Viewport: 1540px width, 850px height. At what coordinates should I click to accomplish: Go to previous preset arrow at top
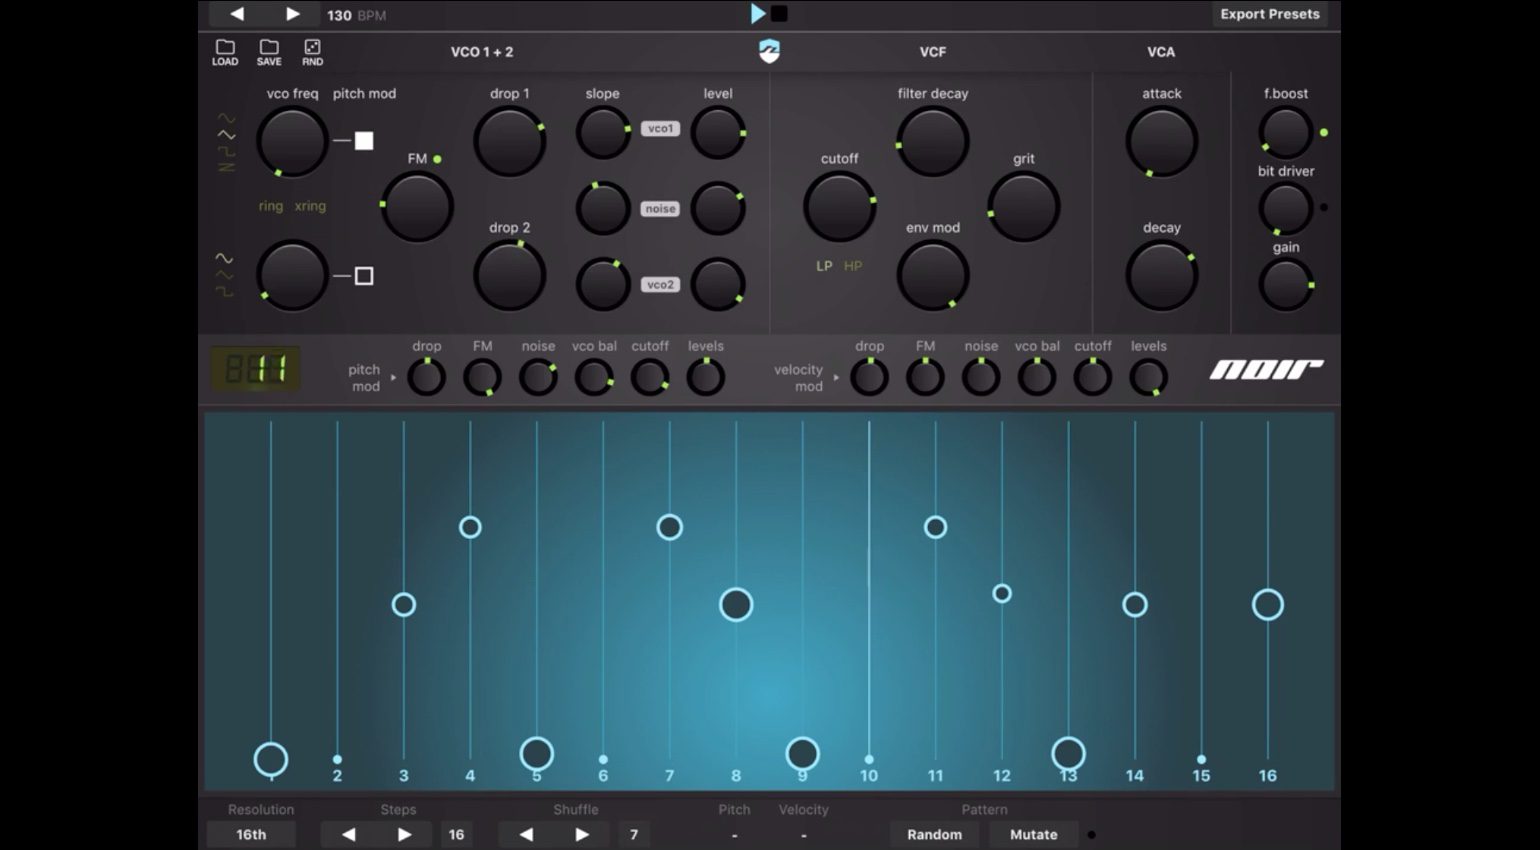[237, 14]
